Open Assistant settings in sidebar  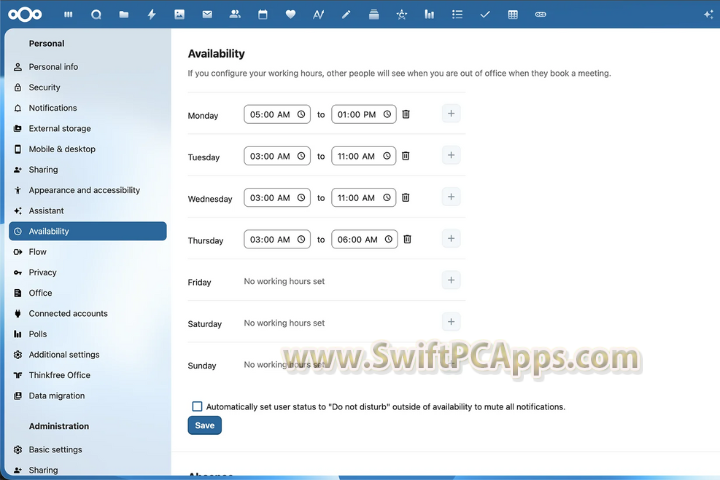pos(88,211)
